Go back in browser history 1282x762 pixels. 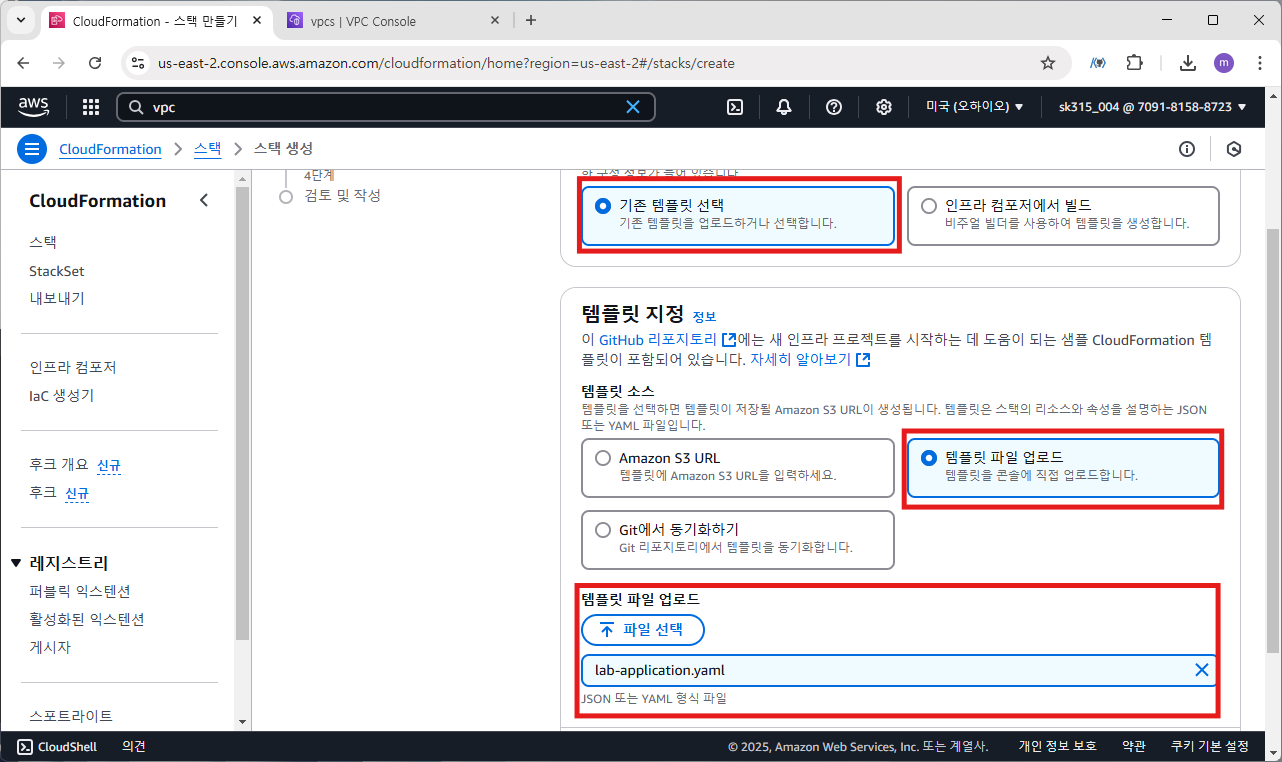24,63
